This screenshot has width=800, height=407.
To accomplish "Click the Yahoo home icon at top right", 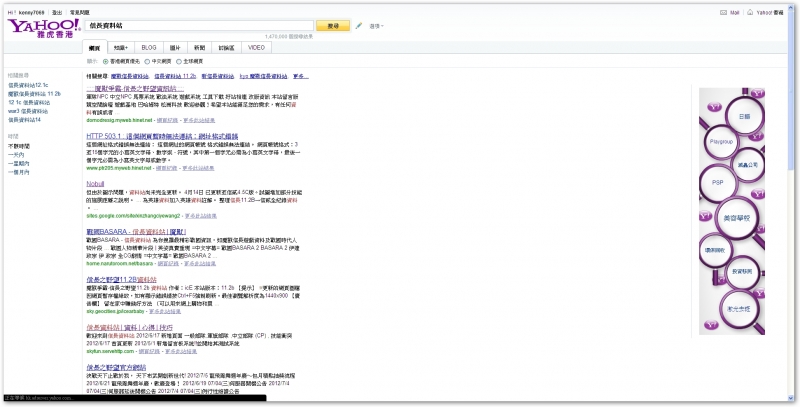I will 749,13.
